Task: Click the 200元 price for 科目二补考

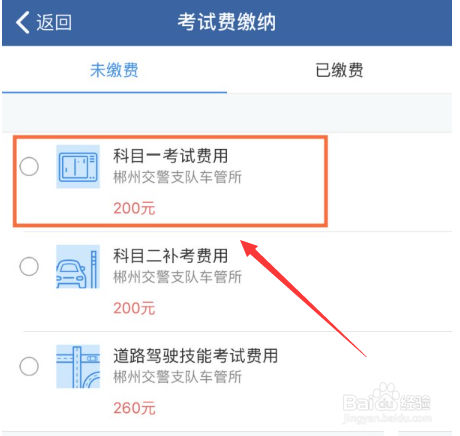Action: tap(134, 308)
